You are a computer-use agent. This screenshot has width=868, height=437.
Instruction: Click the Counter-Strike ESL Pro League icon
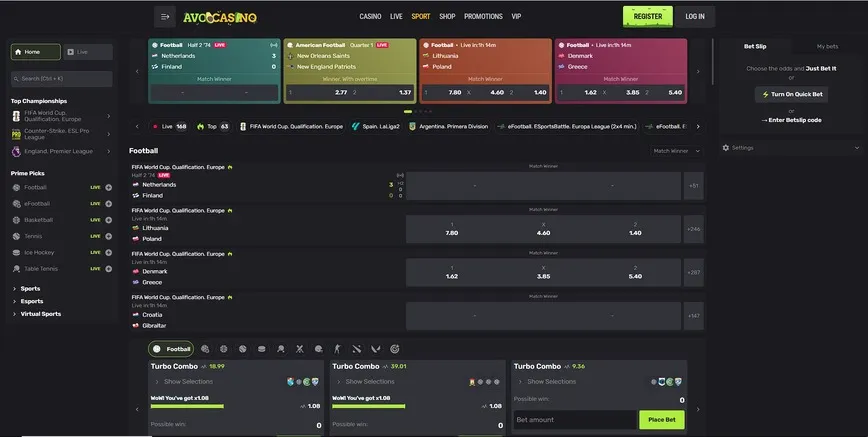point(16,133)
